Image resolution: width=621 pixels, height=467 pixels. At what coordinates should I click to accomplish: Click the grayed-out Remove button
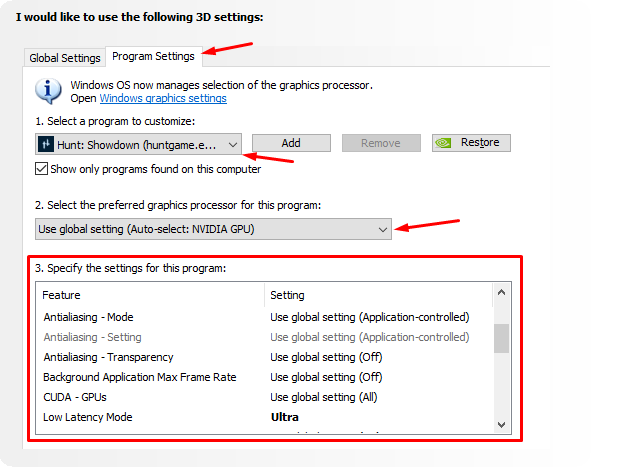[x=381, y=143]
